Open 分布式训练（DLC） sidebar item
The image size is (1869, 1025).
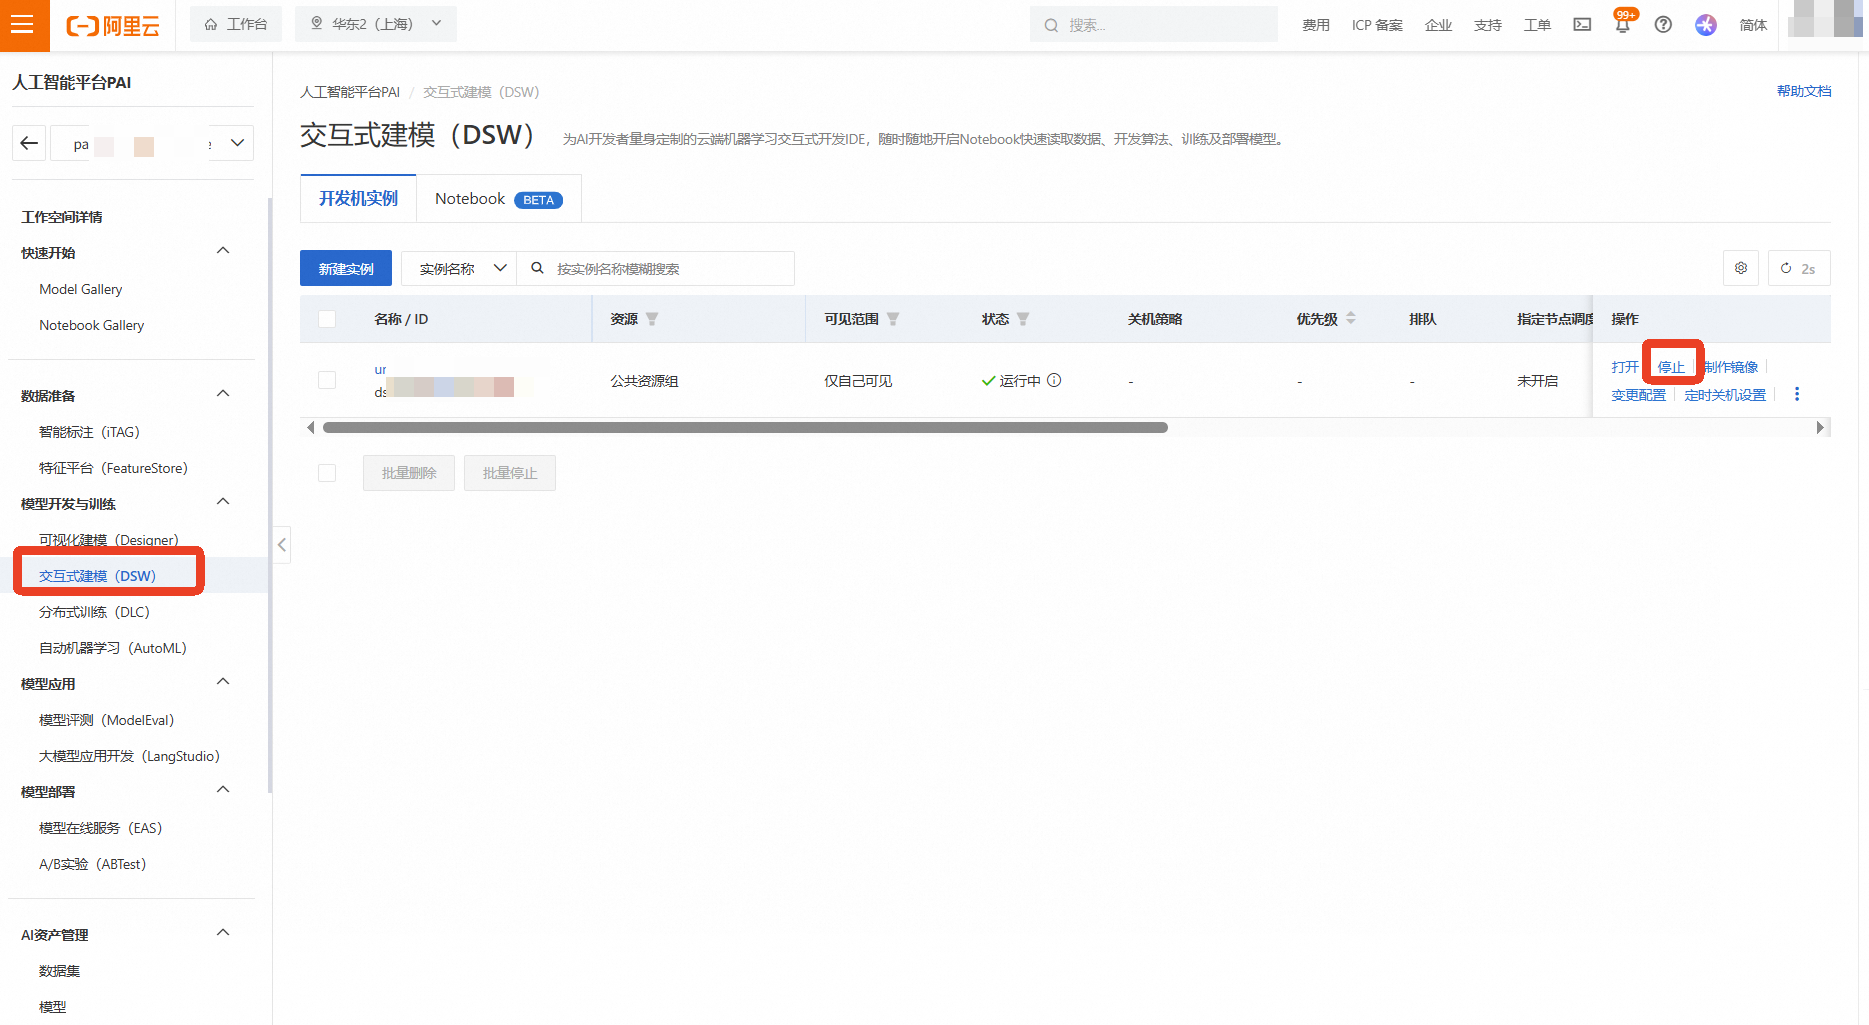[95, 612]
